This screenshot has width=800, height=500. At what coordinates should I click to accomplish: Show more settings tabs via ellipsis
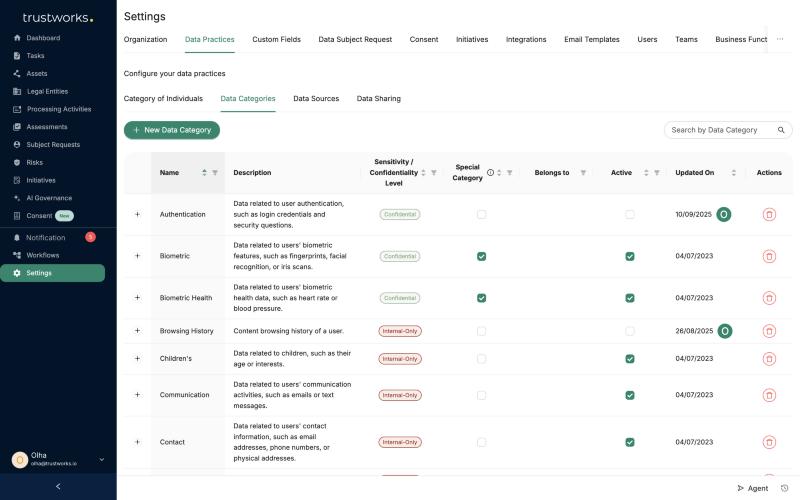(780, 39)
